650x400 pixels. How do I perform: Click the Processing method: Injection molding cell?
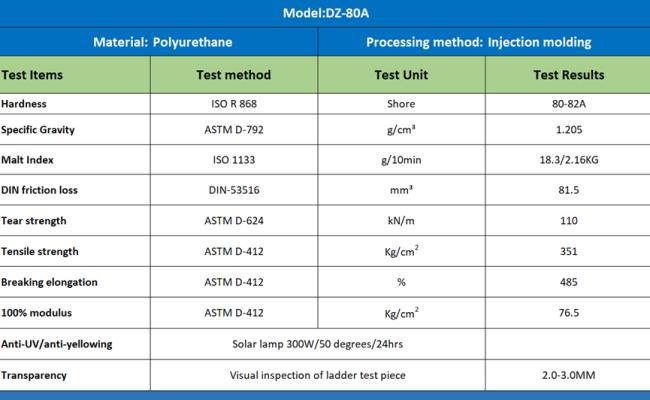point(478,42)
